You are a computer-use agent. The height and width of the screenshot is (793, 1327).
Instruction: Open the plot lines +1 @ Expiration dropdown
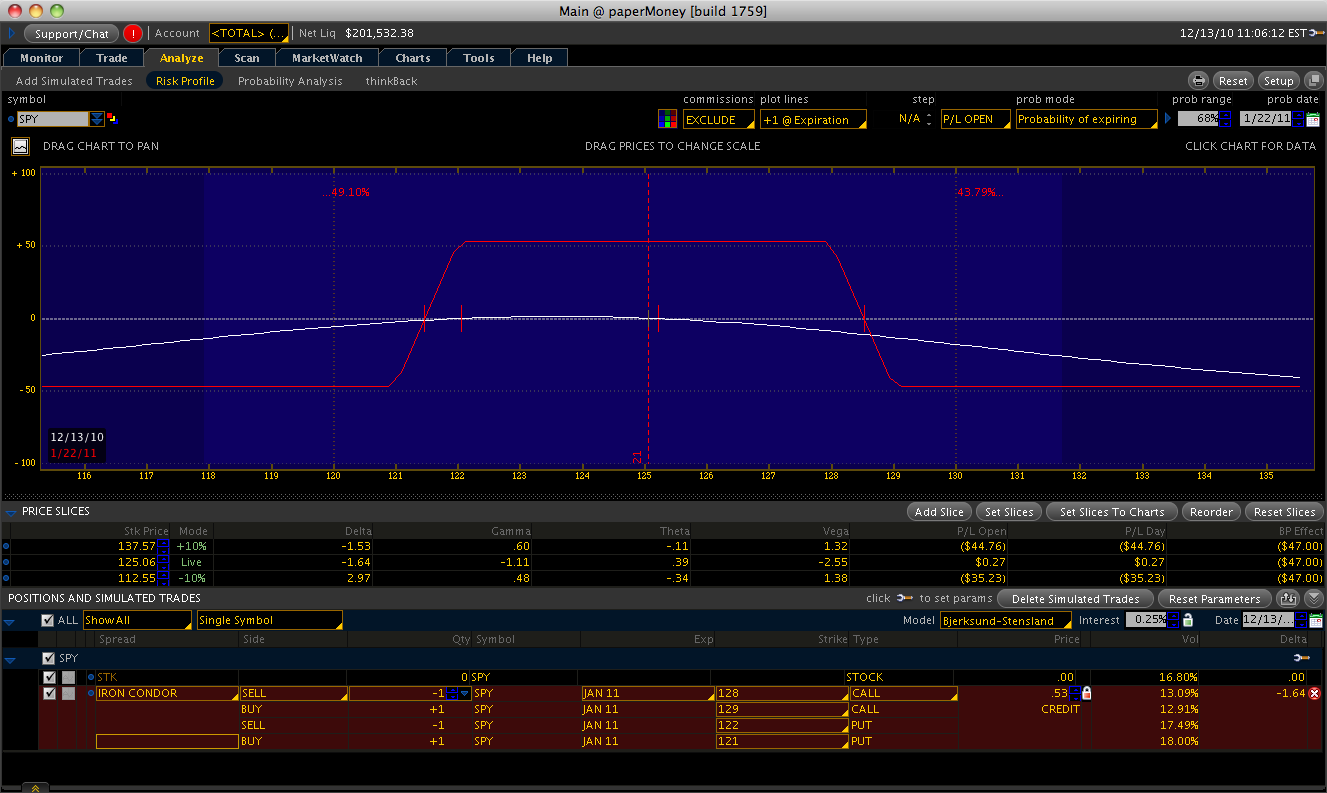pos(813,119)
